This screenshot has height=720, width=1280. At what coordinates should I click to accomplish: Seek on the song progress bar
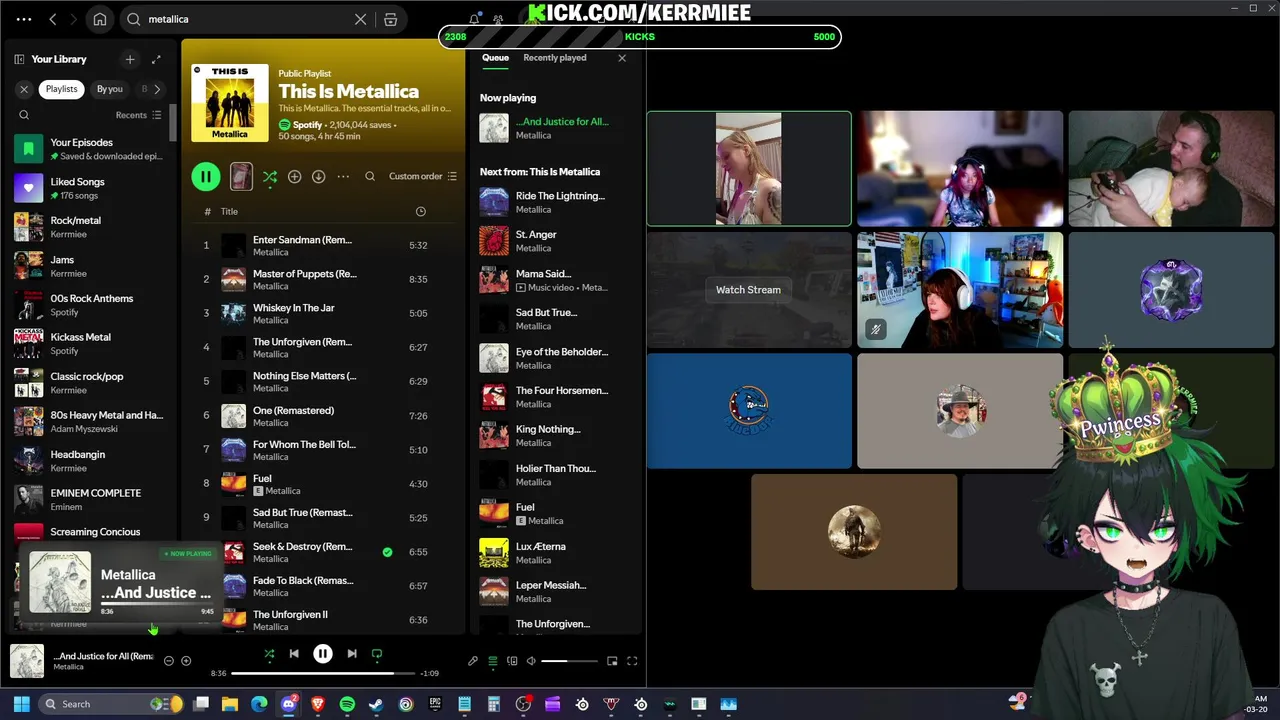[x=323, y=674]
